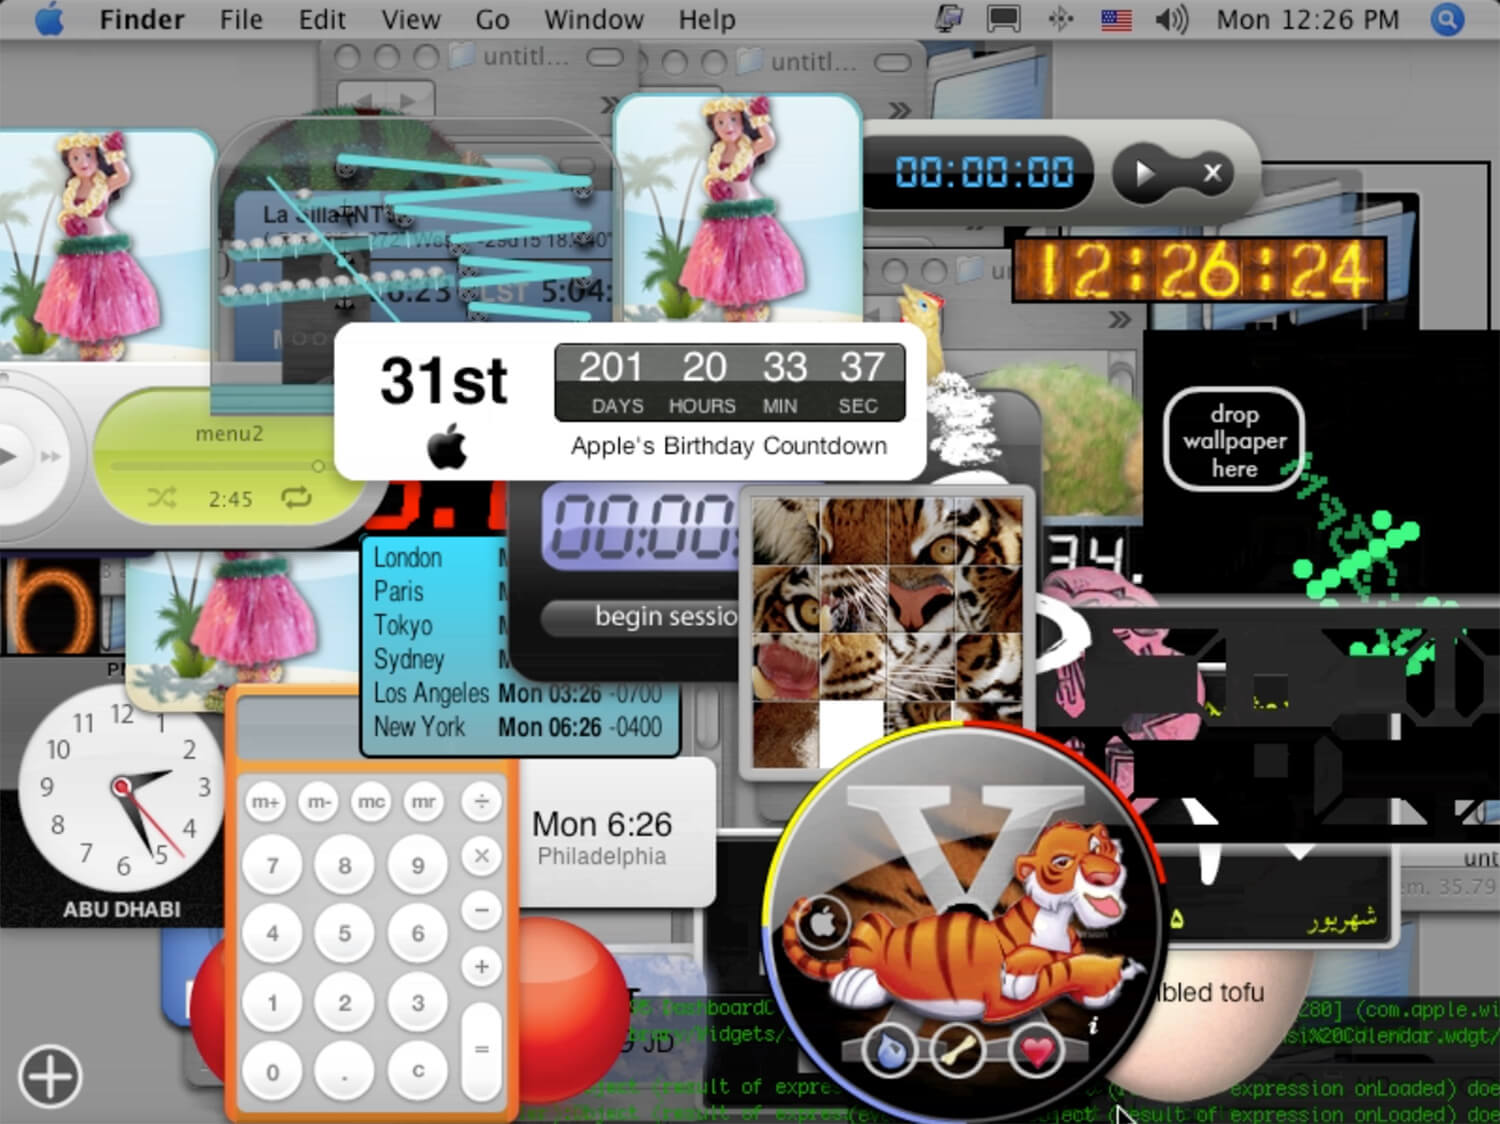
Task: Open the Edit menu
Action: tap(322, 20)
